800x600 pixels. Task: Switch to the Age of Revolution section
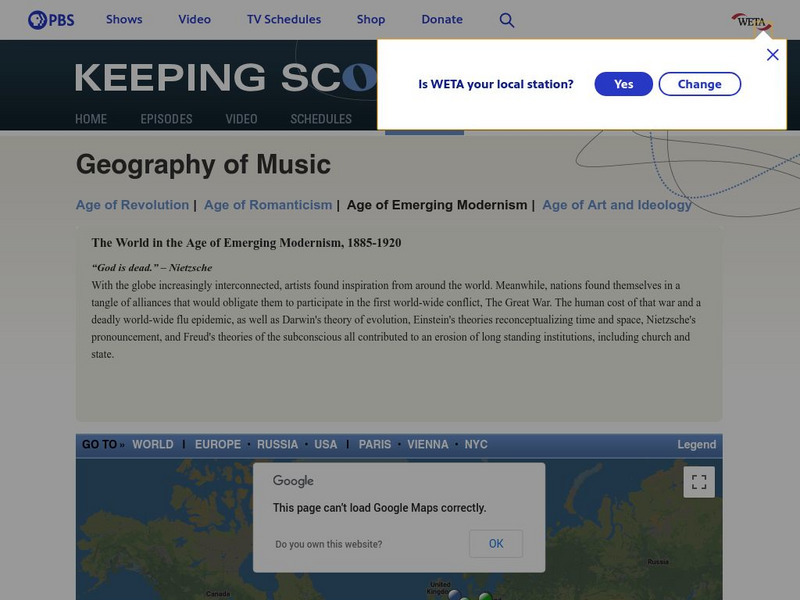(x=132, y=205)
